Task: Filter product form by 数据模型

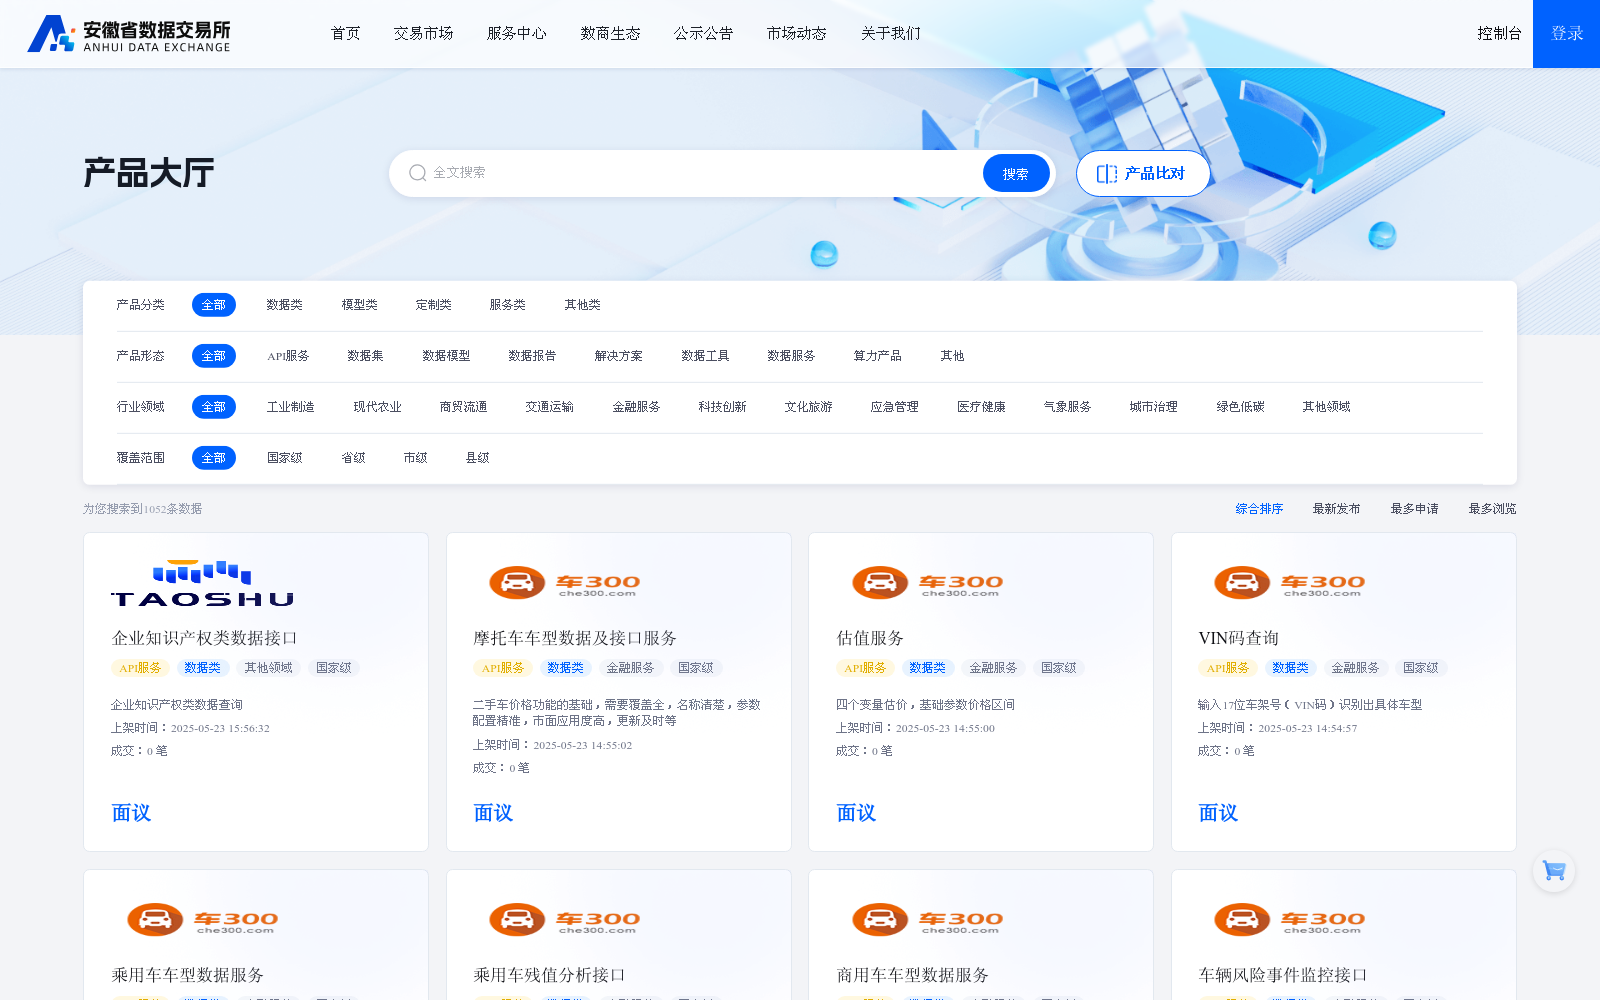Action: 446,356
